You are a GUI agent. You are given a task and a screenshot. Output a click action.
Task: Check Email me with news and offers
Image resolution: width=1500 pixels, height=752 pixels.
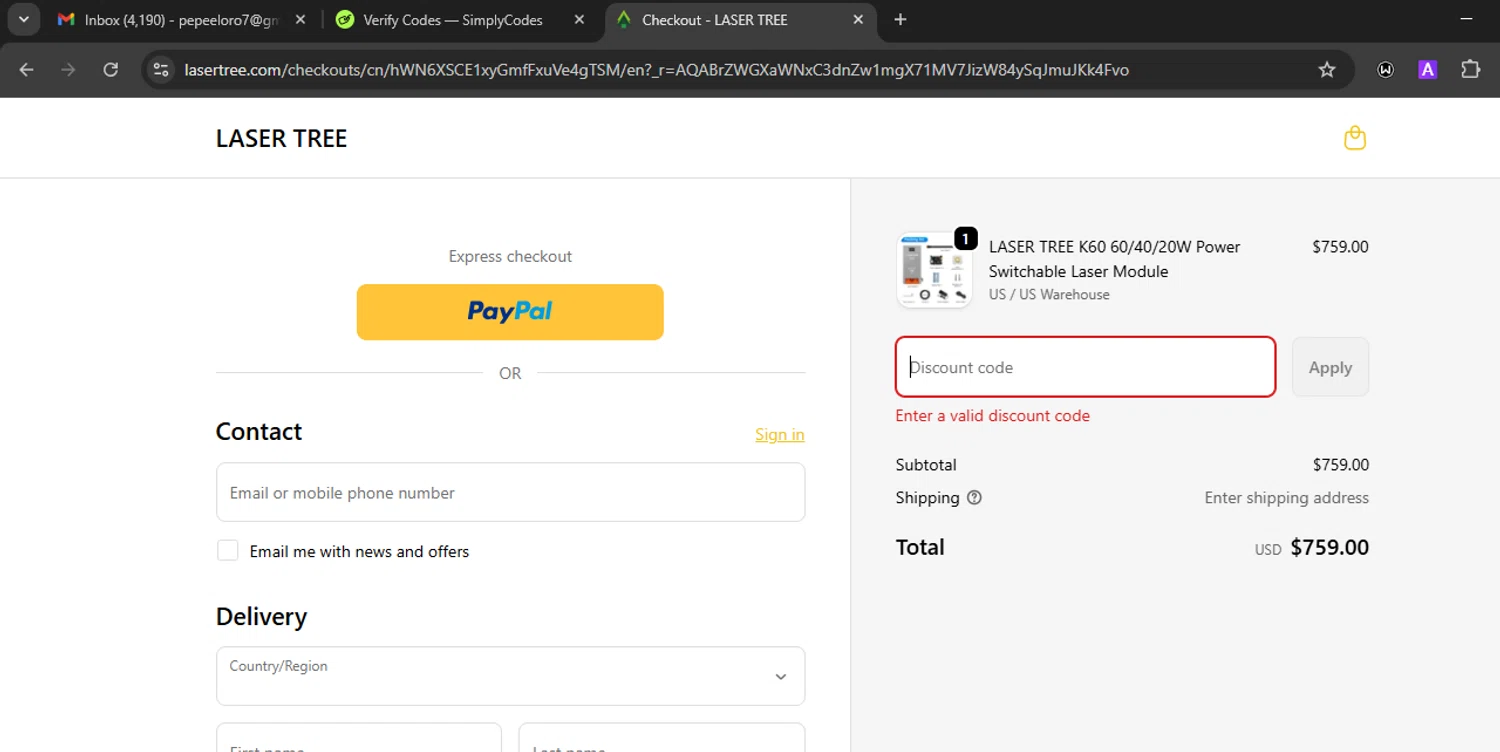(228, 551)
